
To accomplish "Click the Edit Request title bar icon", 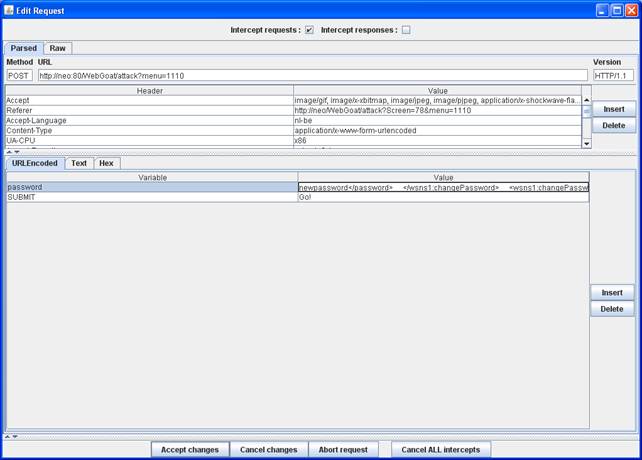I will 9,9.
